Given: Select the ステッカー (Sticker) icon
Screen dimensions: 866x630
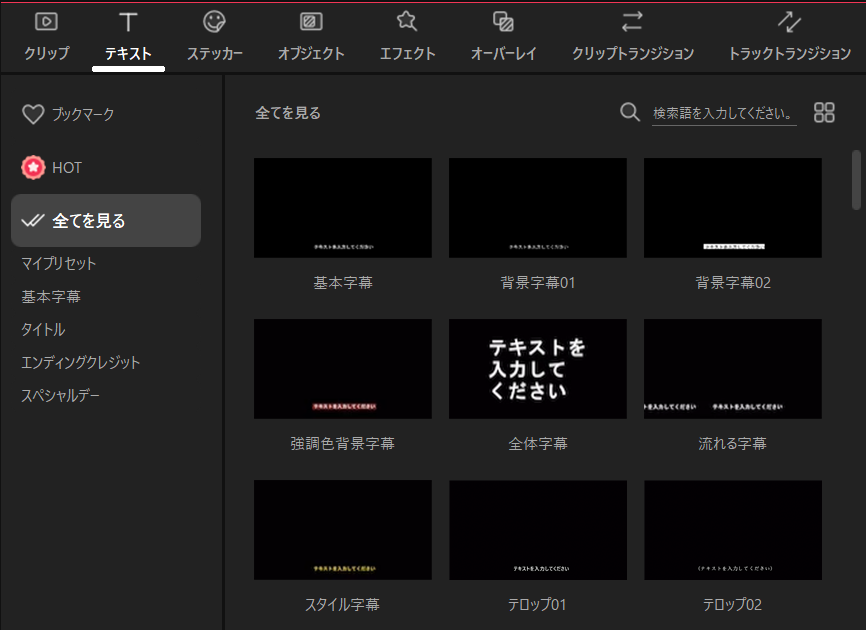Looking at the screenshot, I should [x=215, y=22].
